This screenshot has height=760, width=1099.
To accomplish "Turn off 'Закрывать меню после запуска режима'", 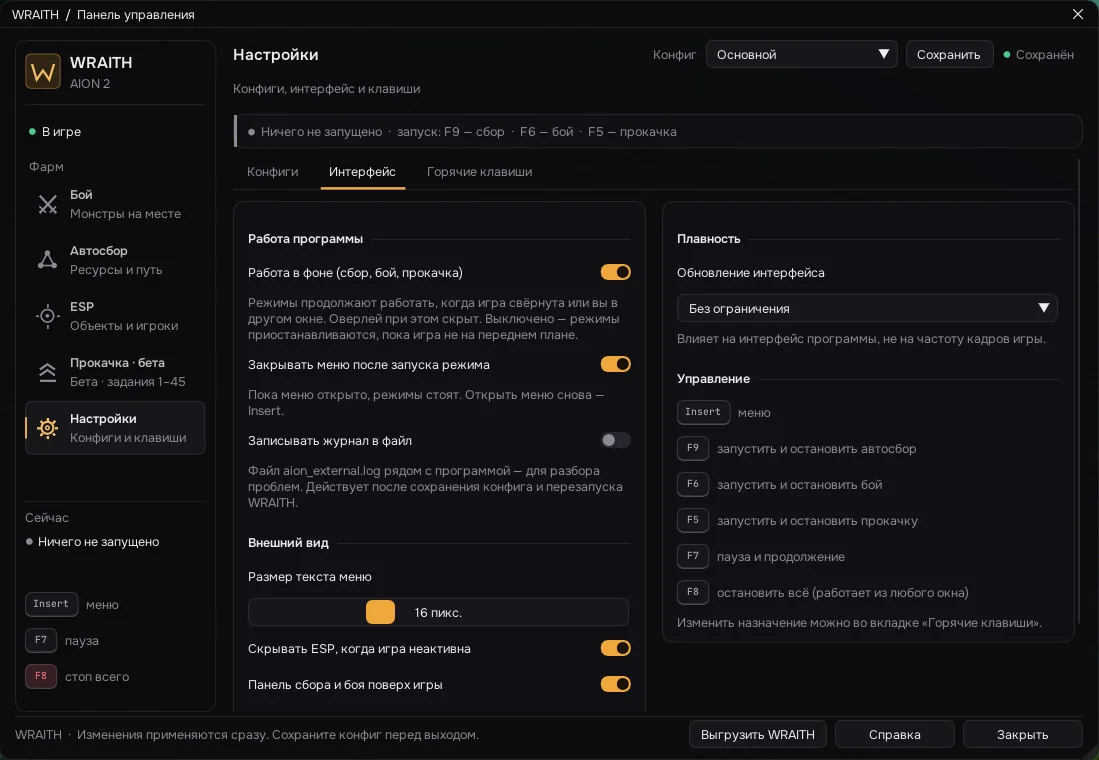I will pos(615,364).
